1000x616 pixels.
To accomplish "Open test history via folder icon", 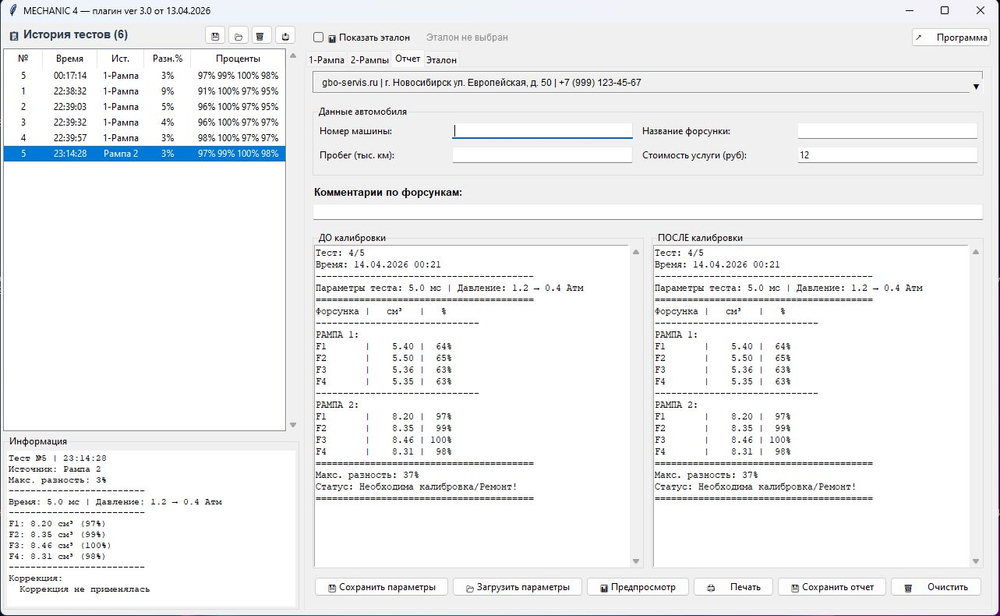I will [x=239, y=36].
